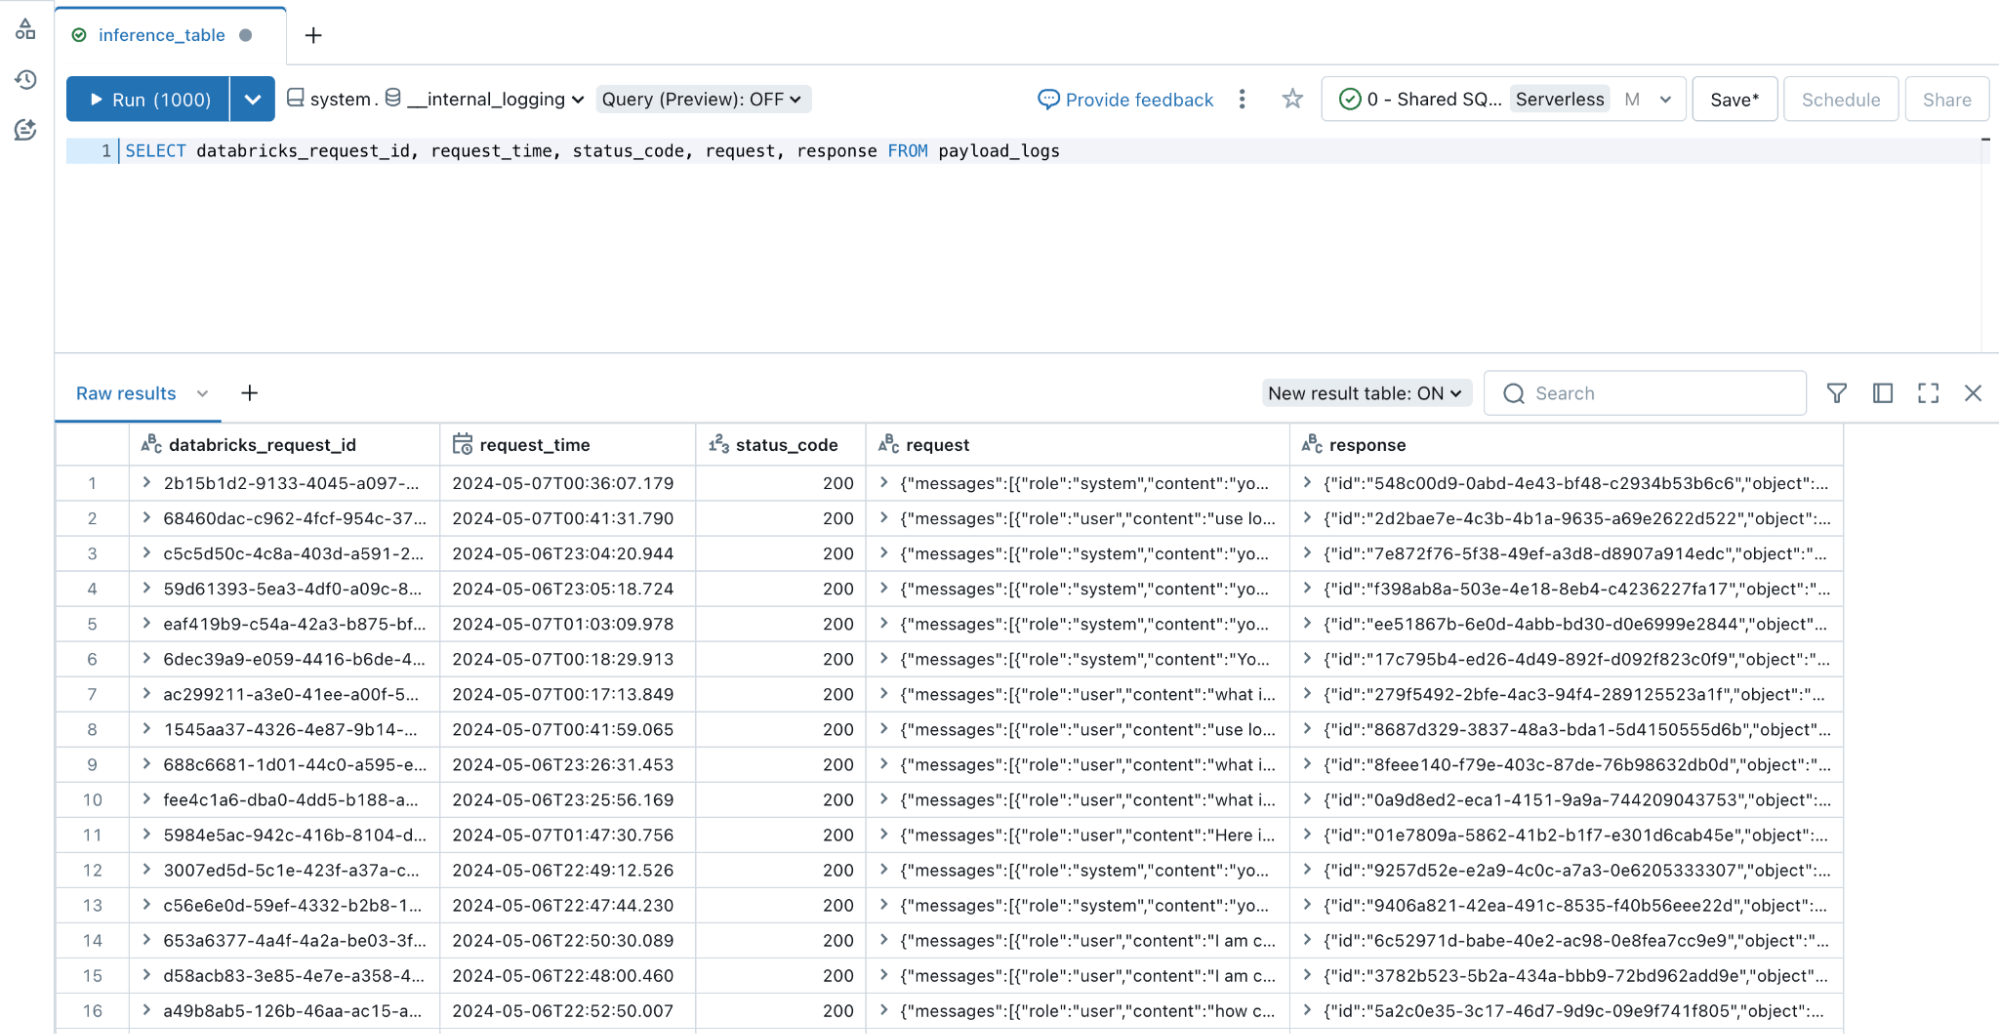Expand results to fullscreen
1999x1034 pixels.
tap(1928, 393)
